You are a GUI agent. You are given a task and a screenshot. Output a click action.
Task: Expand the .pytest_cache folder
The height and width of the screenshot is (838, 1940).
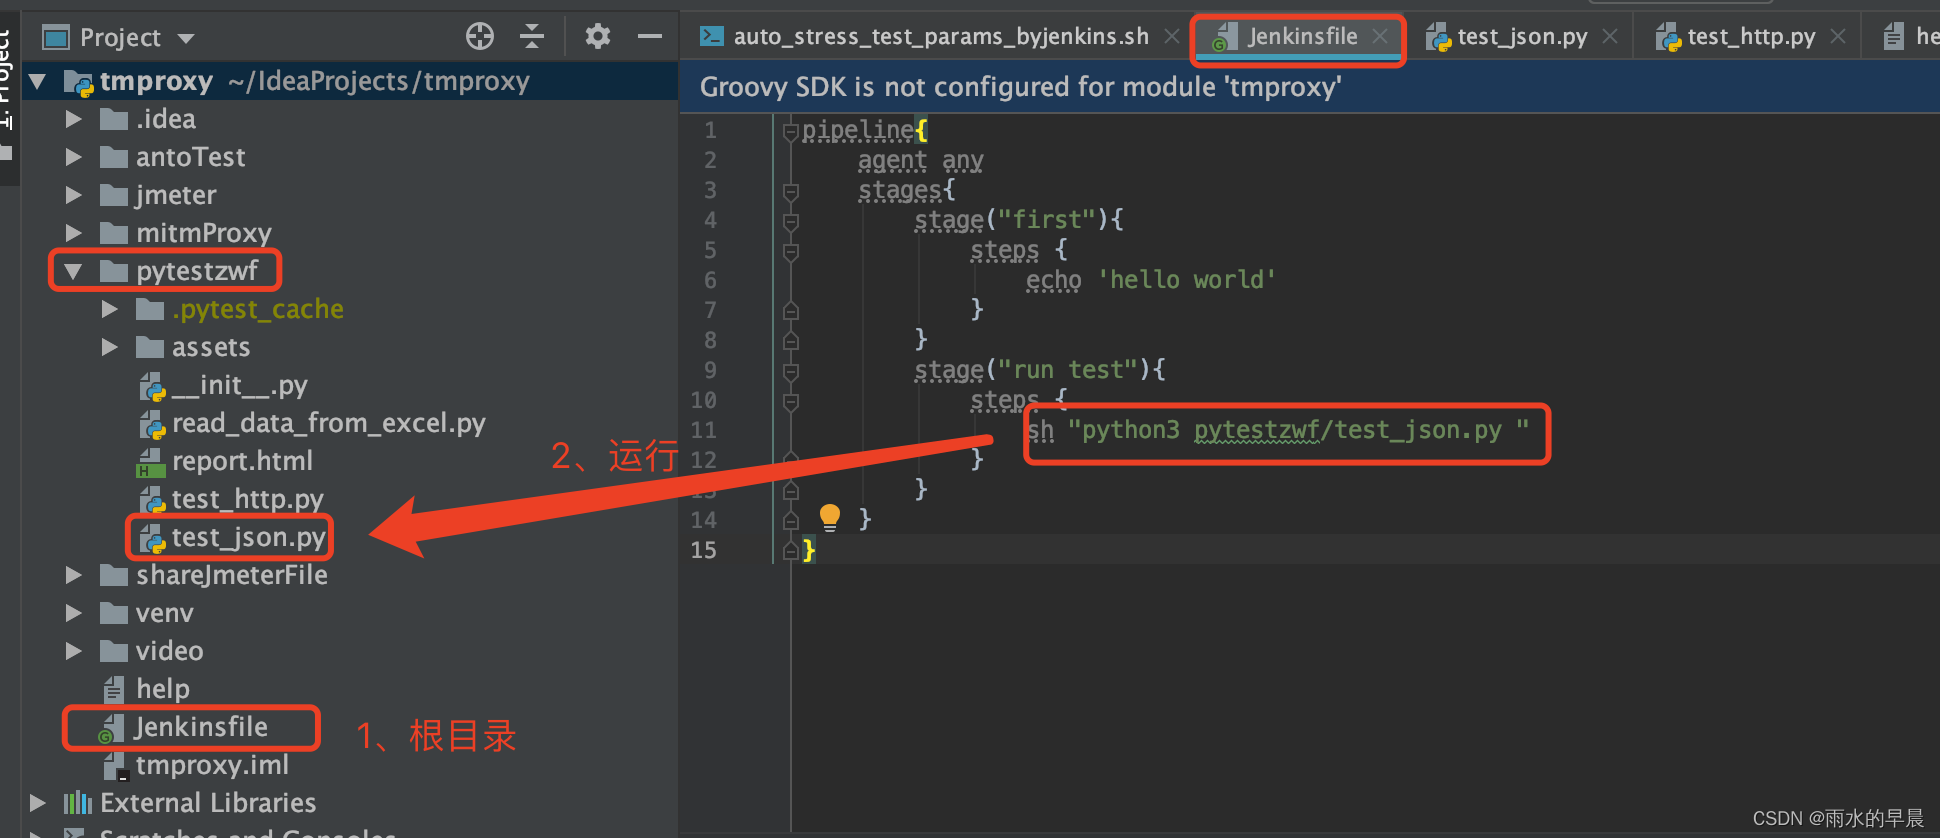tap(109, 309)
